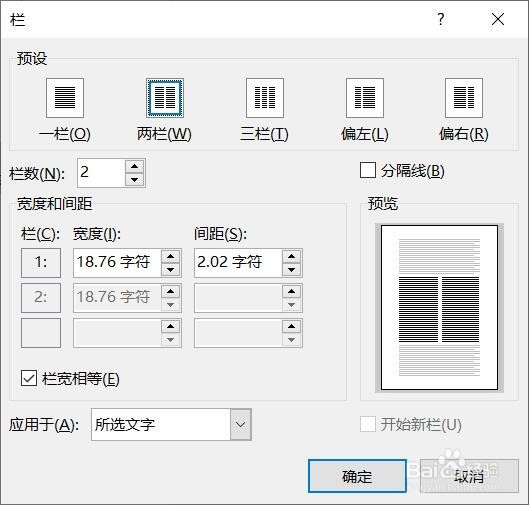The image size is (529, 505).
Task: Click up arrow of third row width
Action: pos(171,326)
